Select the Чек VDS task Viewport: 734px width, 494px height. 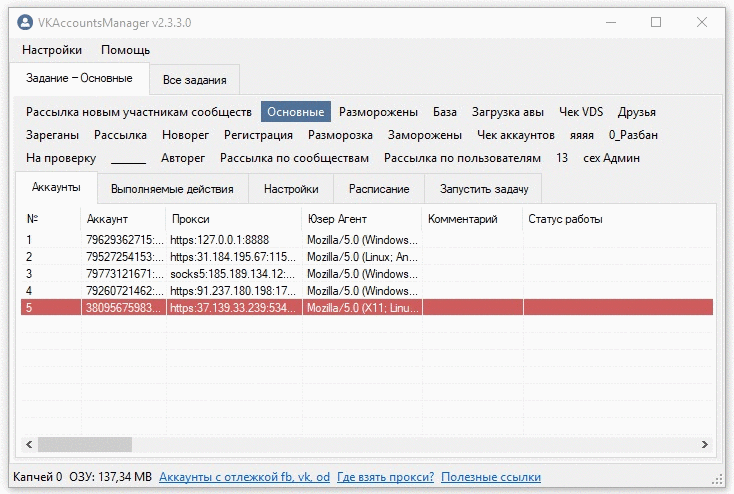coord(580,112)
